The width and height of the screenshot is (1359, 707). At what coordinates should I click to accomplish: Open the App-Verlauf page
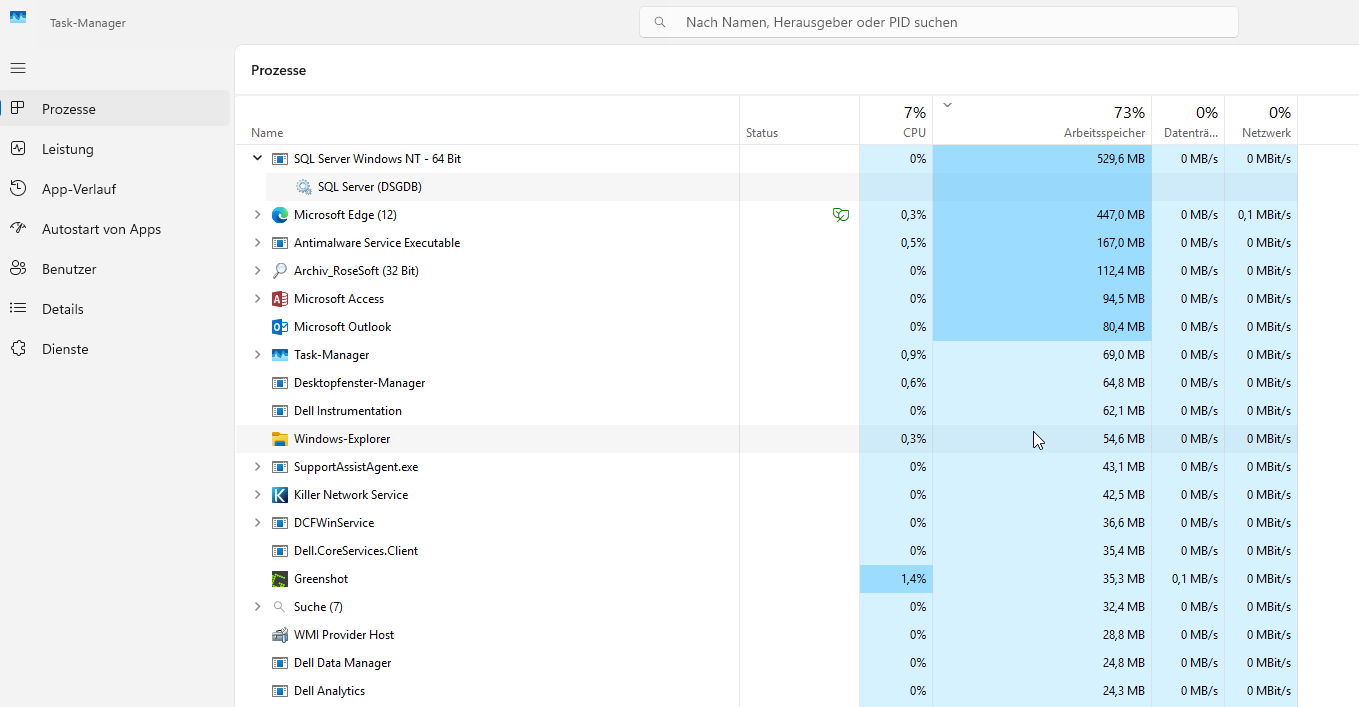116,189
